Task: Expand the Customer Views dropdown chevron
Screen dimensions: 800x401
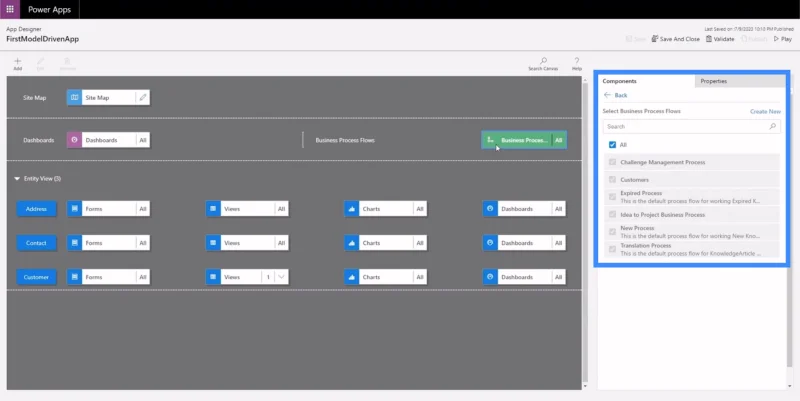Action: [x=281, y=277]
